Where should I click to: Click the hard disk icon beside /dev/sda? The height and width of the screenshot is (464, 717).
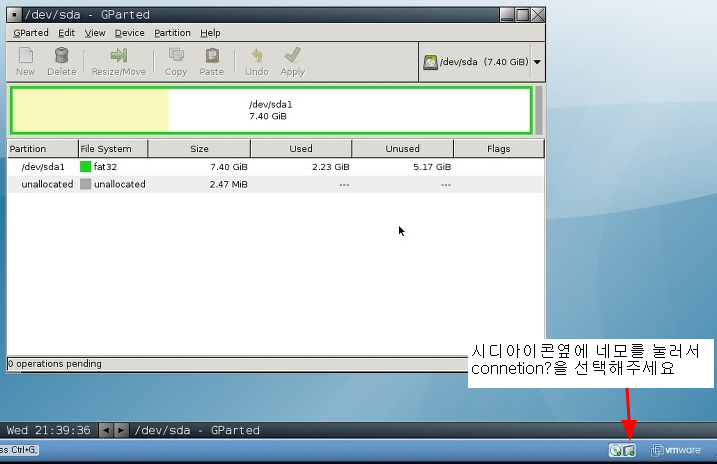[430, 62]
